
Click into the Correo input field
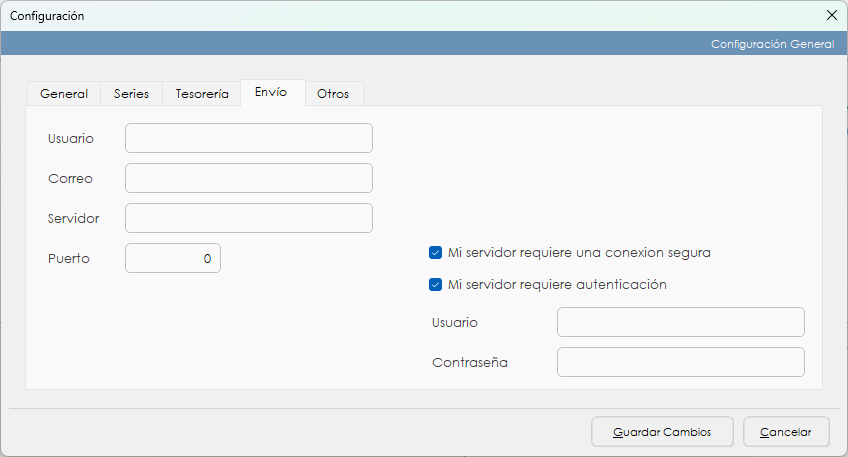248,178
